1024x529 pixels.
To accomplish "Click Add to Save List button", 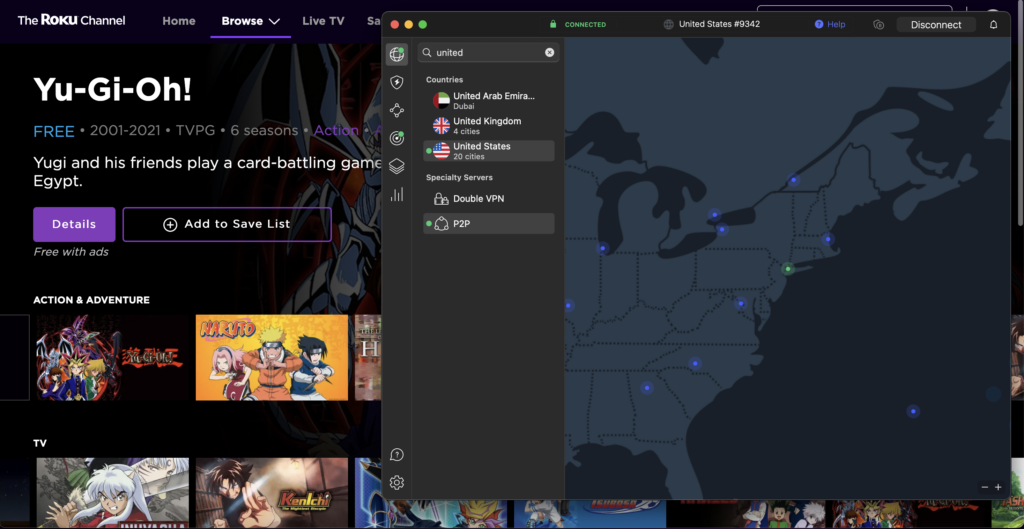I will point(227,225).
